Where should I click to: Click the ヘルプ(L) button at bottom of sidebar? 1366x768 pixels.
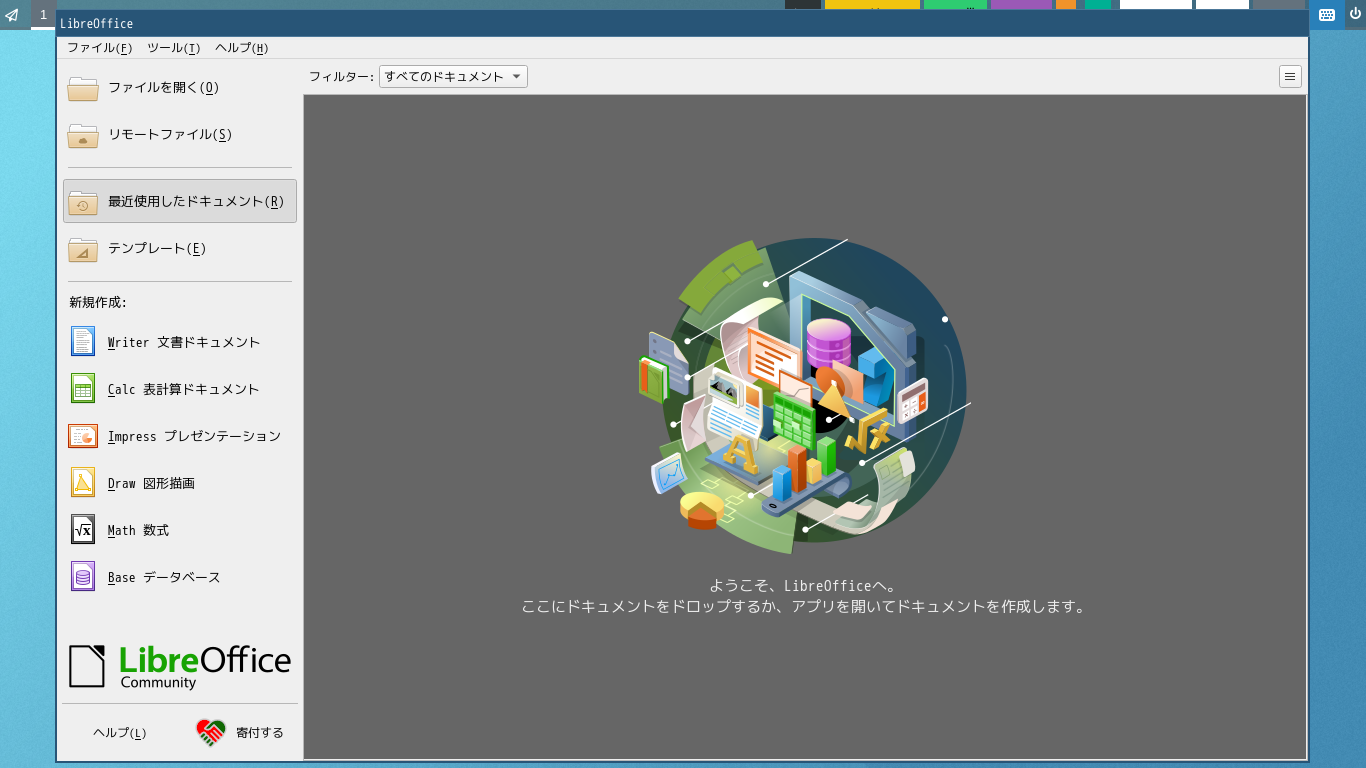(120, 733)
